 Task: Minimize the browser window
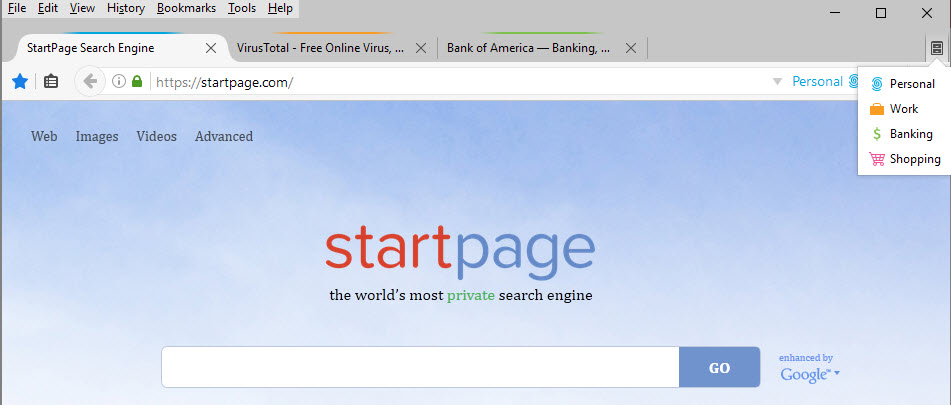pos(836,13)
